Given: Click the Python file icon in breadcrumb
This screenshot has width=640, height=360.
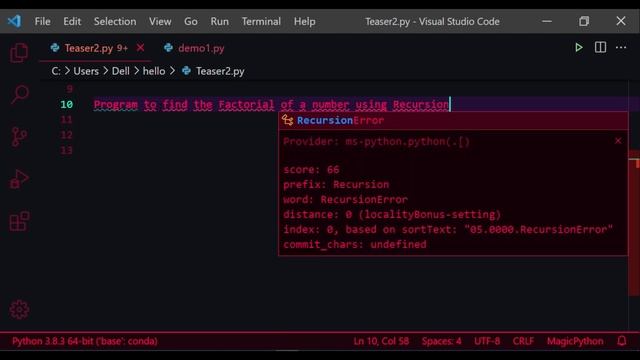Looking at the screenshot, I should tap(187, 71).
